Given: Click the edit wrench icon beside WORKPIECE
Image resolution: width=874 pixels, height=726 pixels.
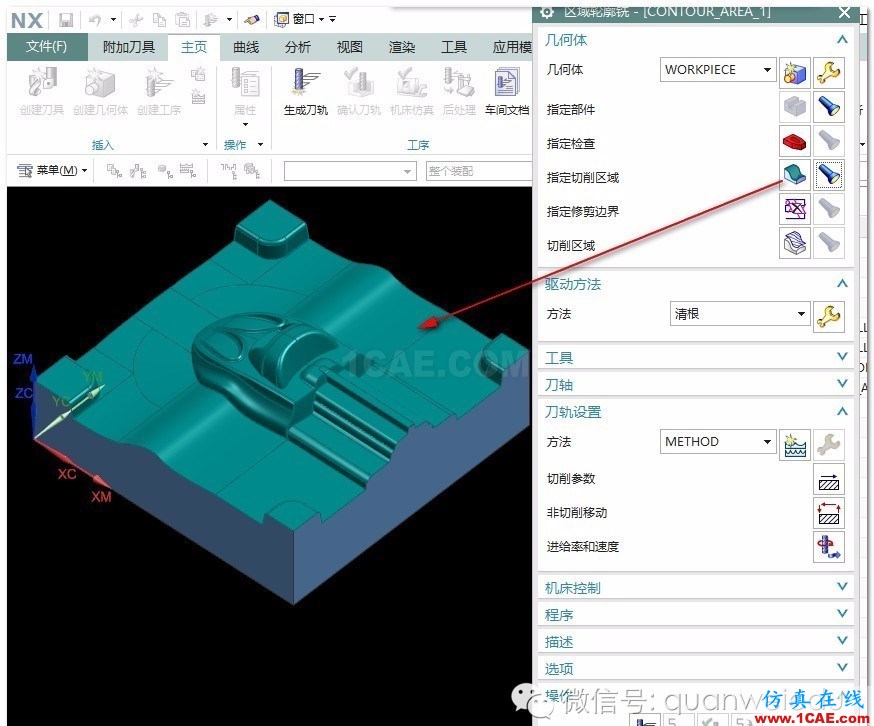Looking at the screenshot, I should click(x=829, y=72).
